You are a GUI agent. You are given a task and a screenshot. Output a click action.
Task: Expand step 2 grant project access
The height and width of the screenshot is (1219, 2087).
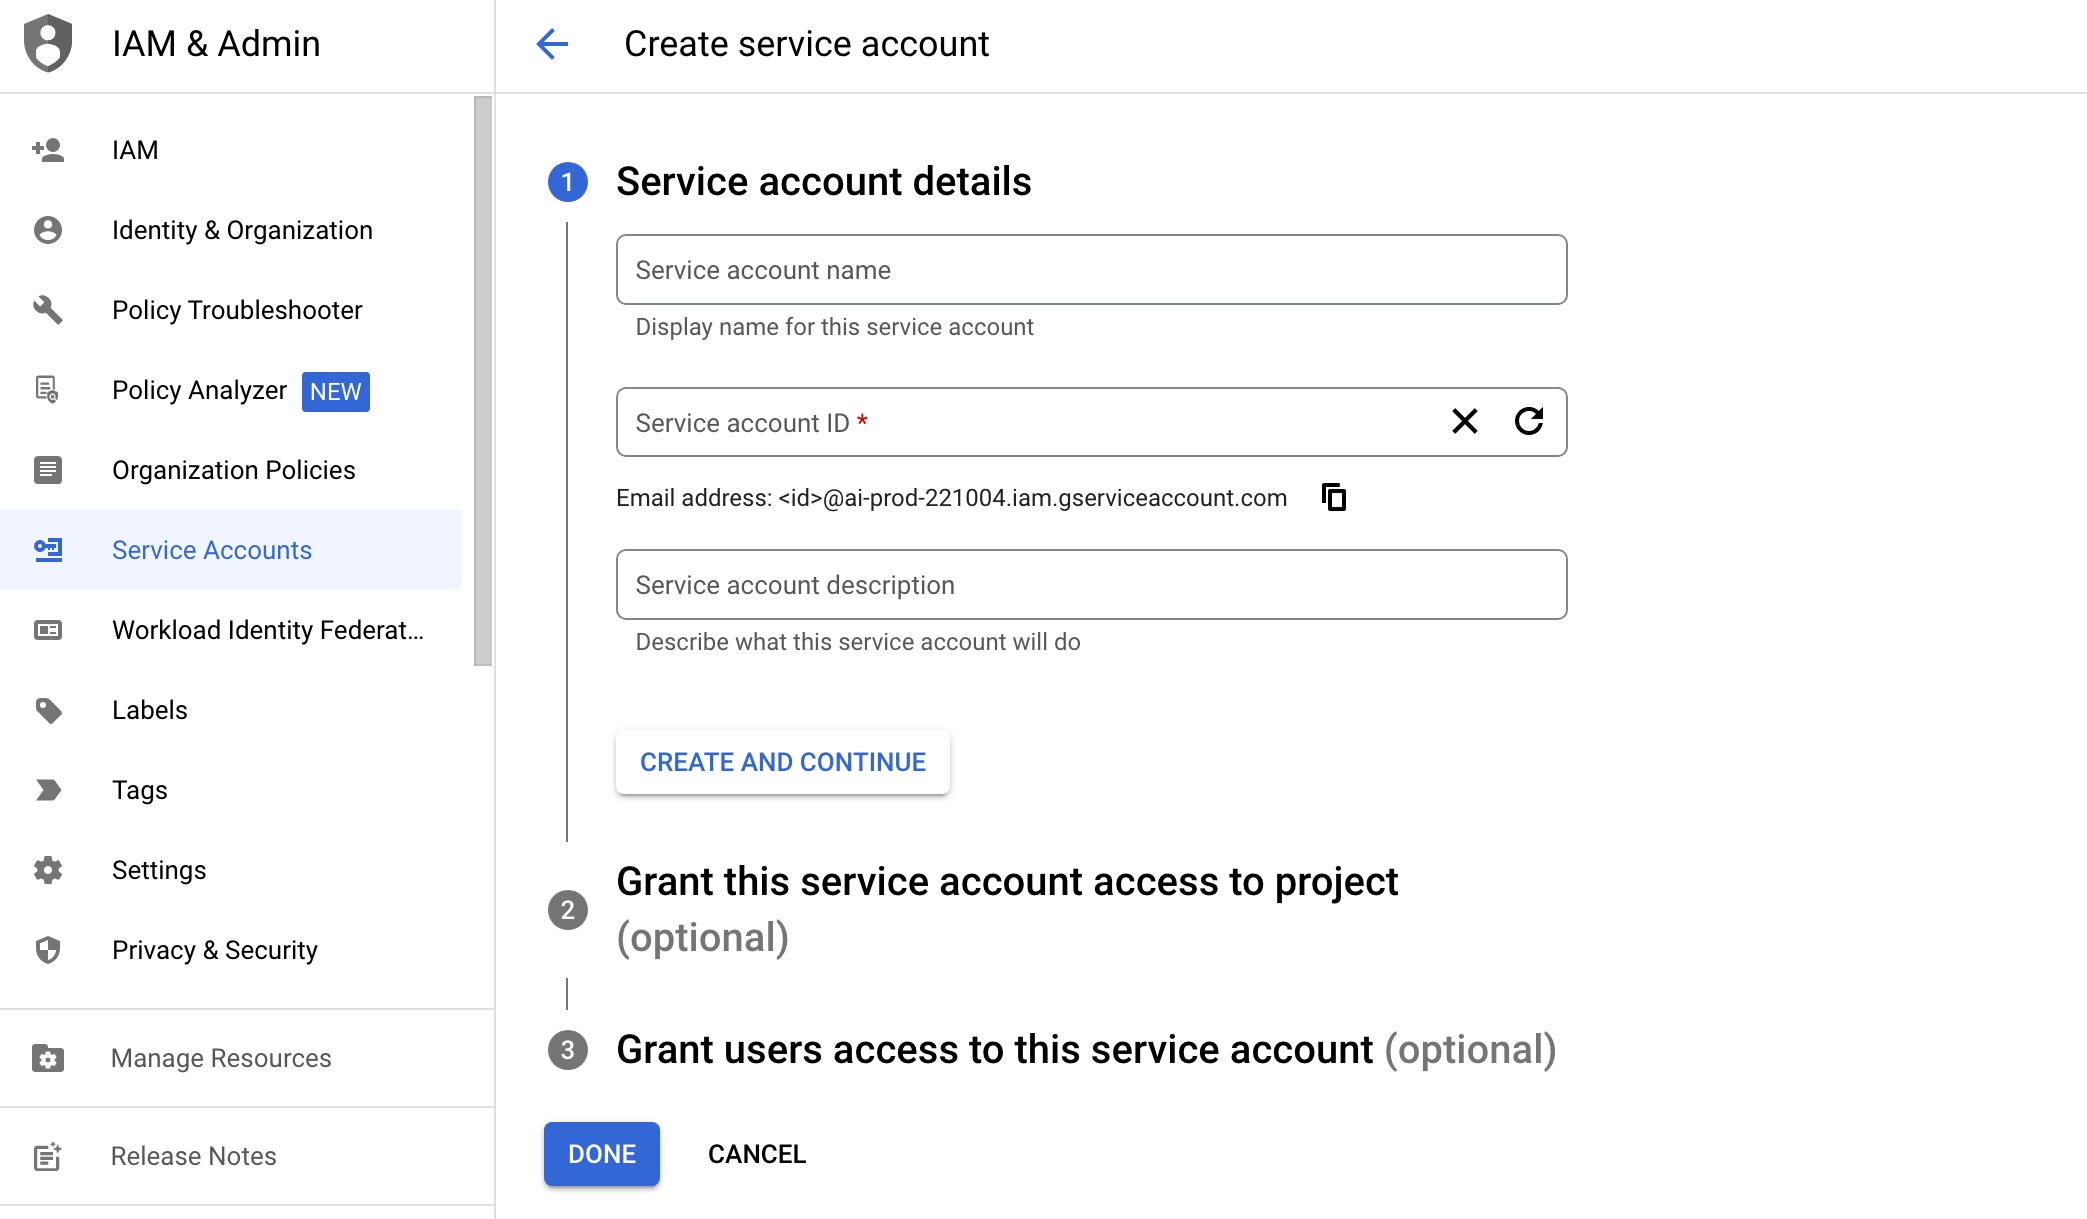[1006, 882]
